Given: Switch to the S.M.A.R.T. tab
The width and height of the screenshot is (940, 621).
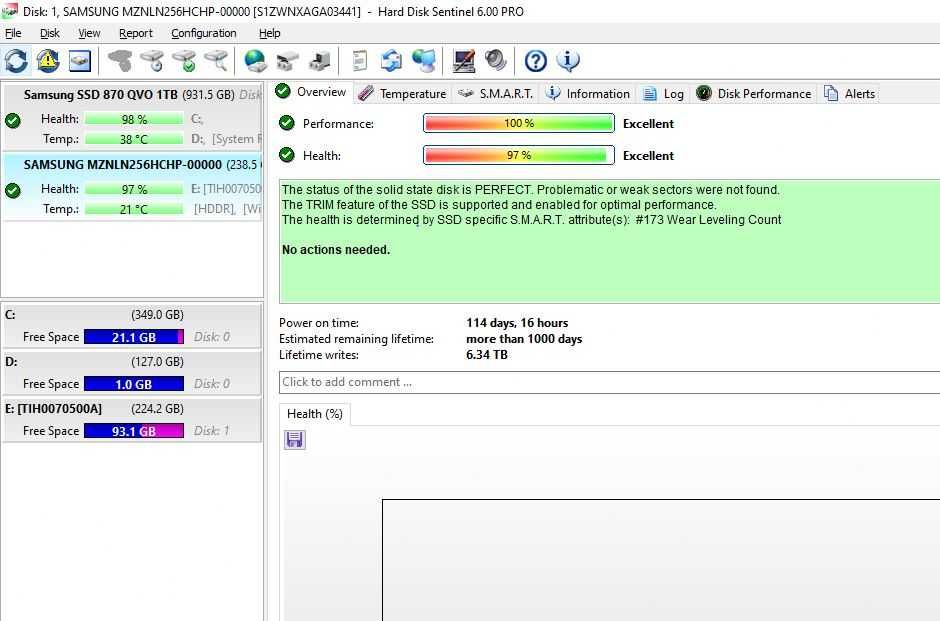Looking at the screenshot, I should (x=496, y=94).
